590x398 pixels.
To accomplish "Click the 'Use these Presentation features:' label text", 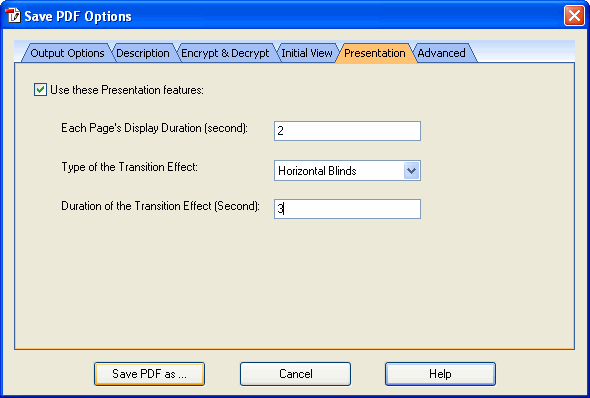I will 127,90.
